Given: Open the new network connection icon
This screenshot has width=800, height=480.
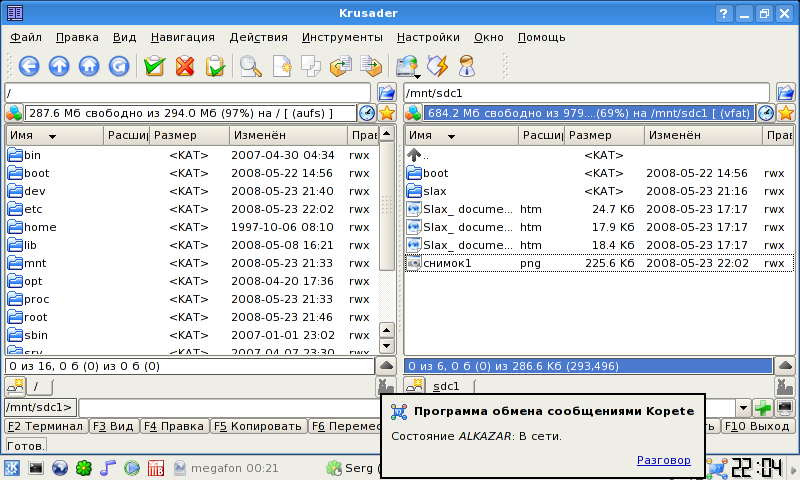Looking at the screenshot, I should pyautogui.click(x=408, y=66).
